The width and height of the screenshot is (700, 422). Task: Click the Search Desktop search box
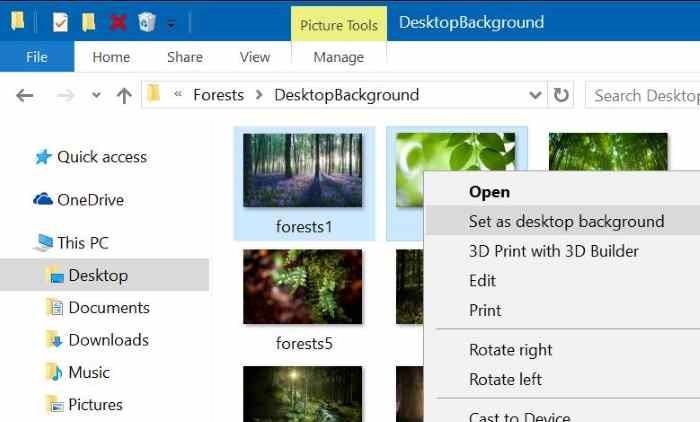[x=643, y=95]
